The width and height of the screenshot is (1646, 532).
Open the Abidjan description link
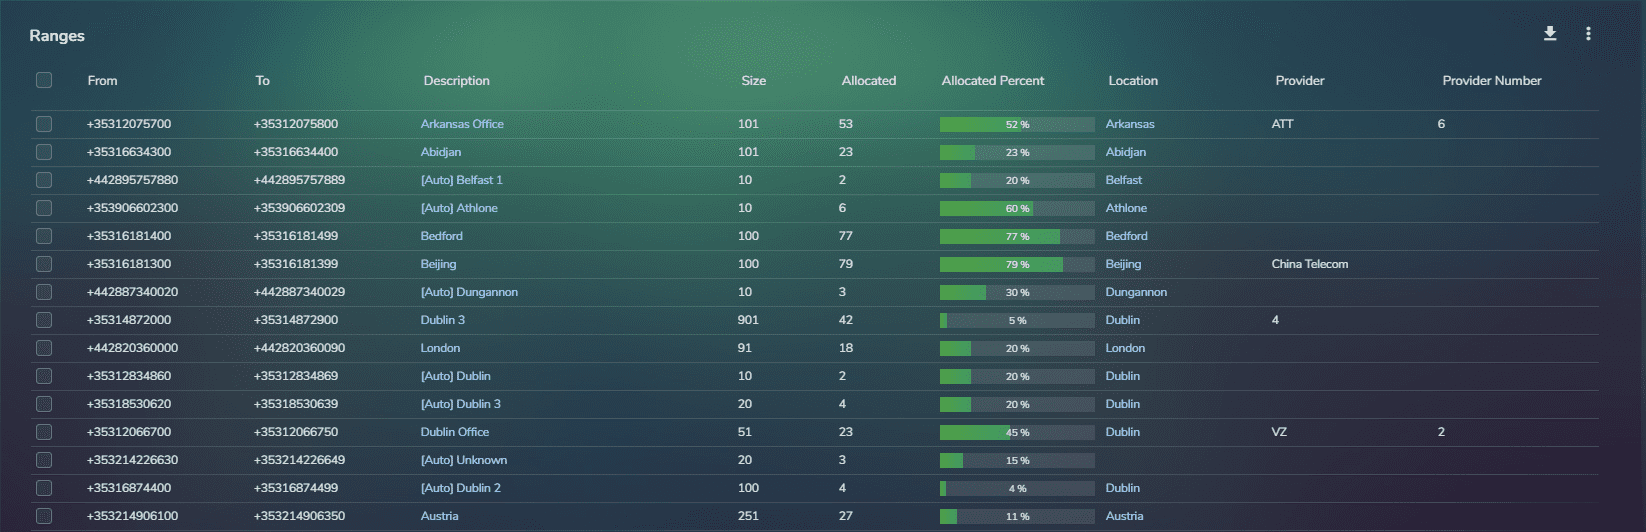click(441, 152)
